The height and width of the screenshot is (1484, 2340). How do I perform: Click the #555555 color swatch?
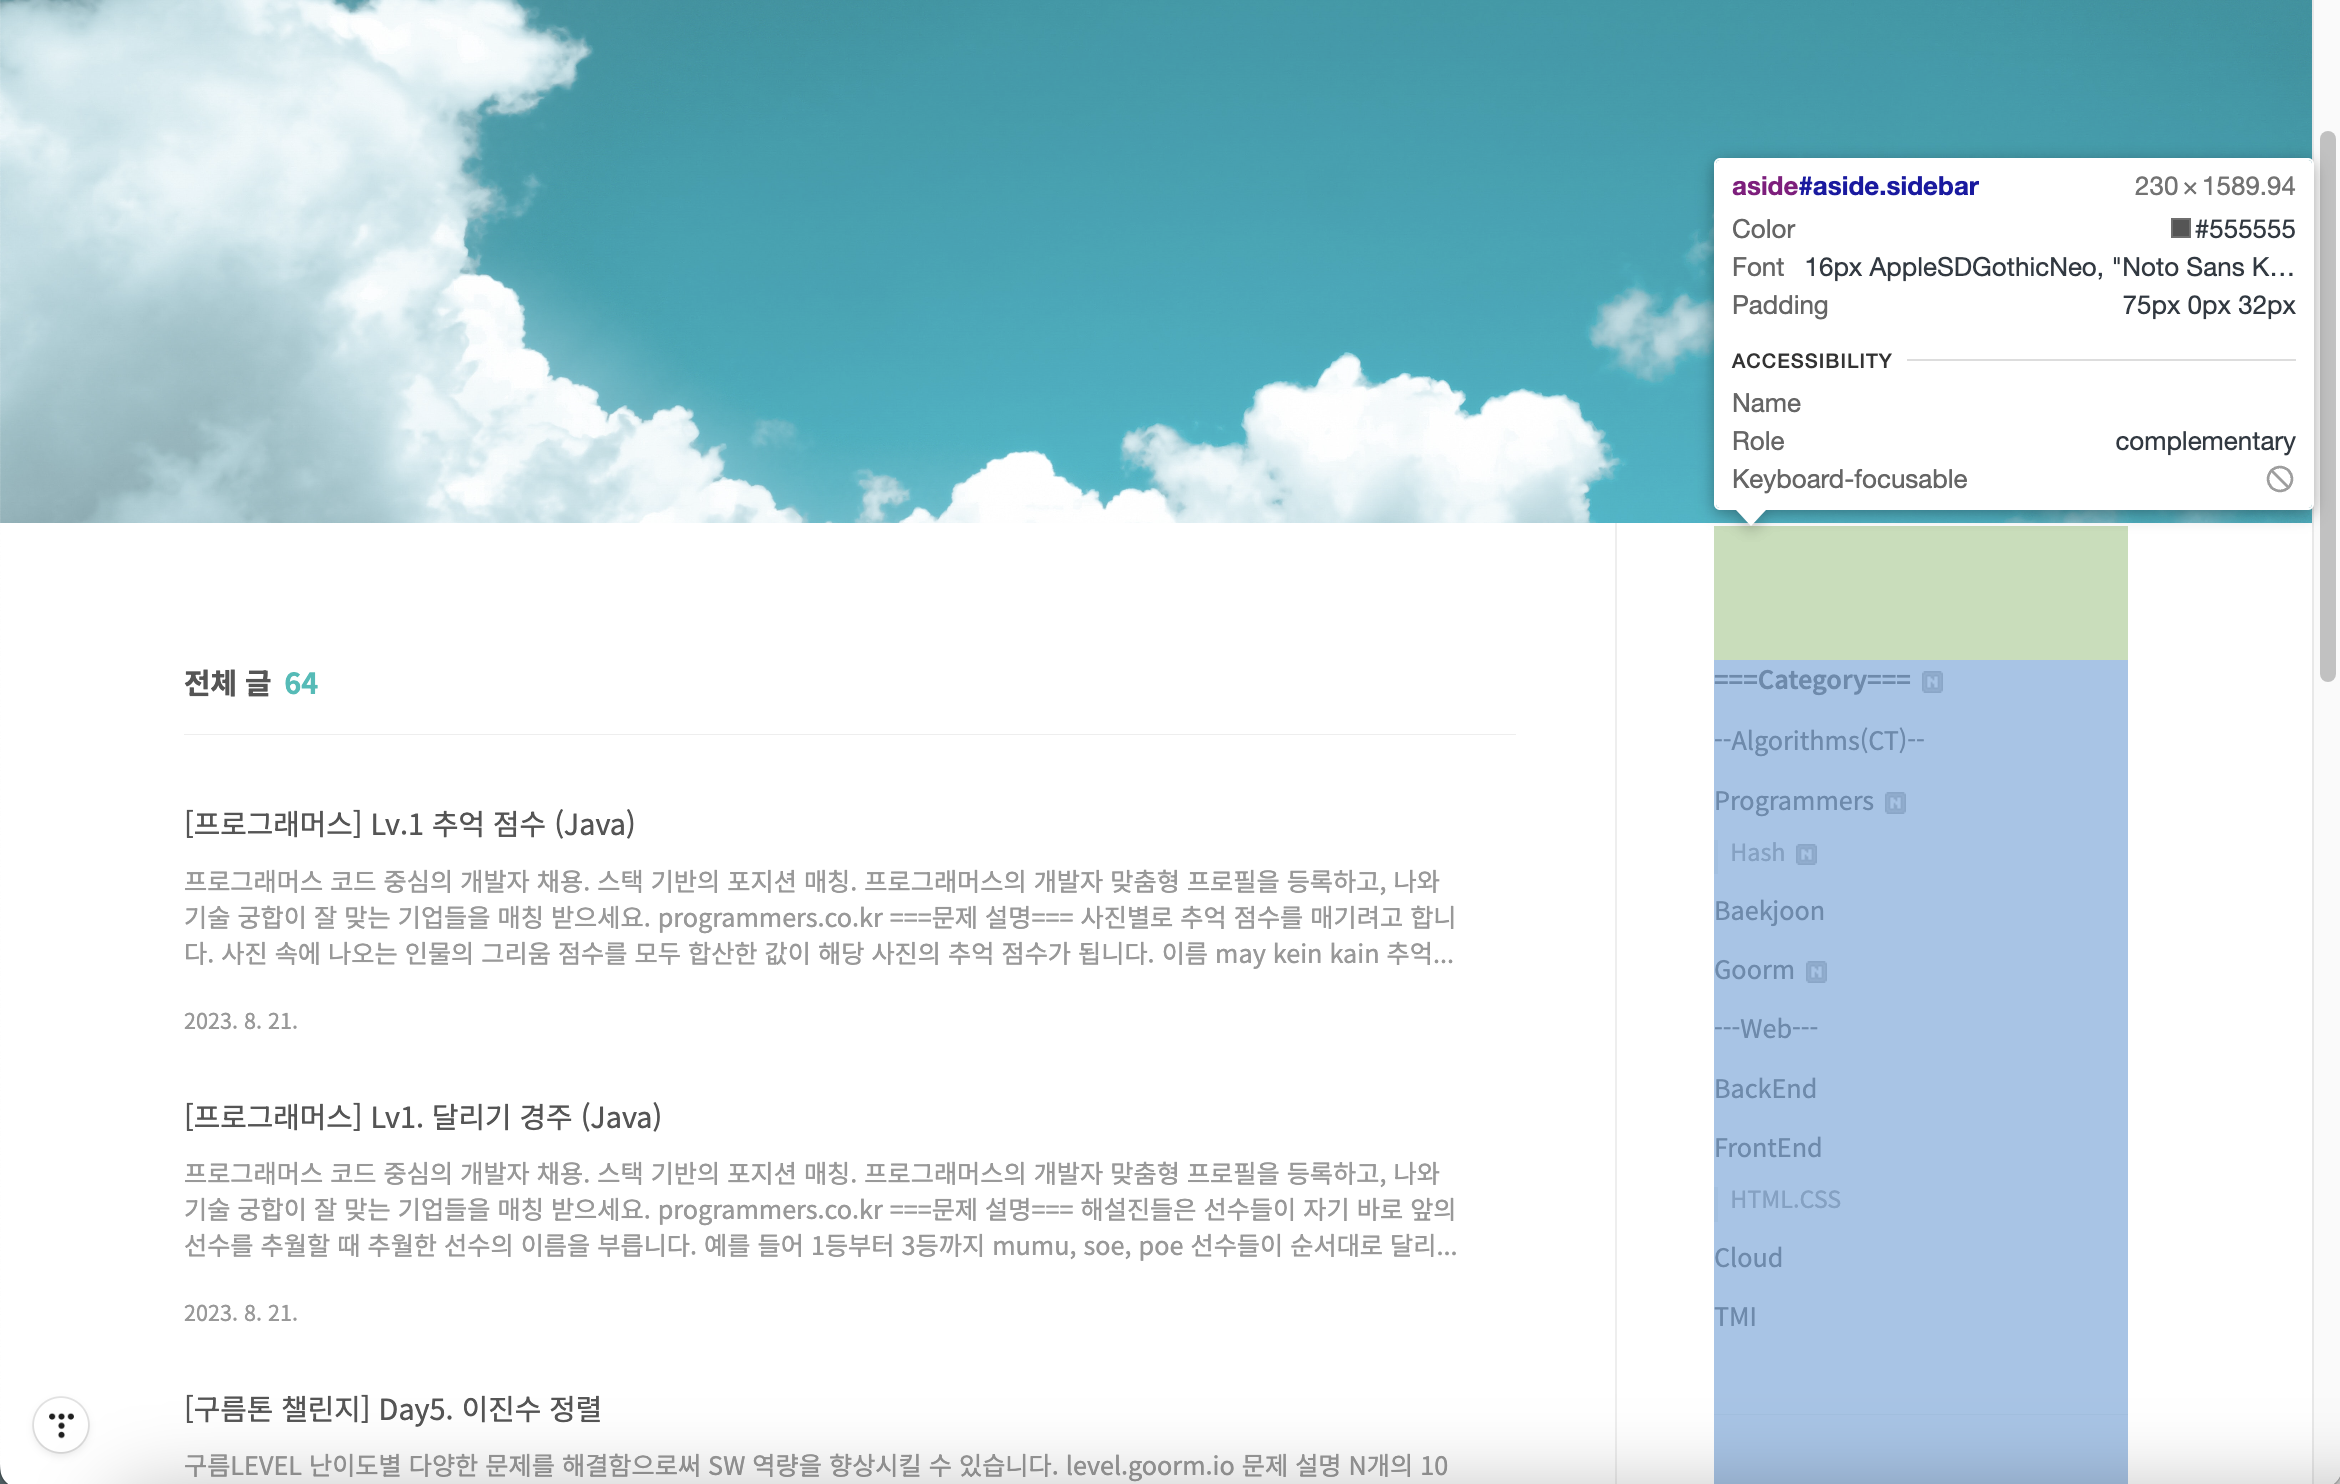pos(2180,229)
